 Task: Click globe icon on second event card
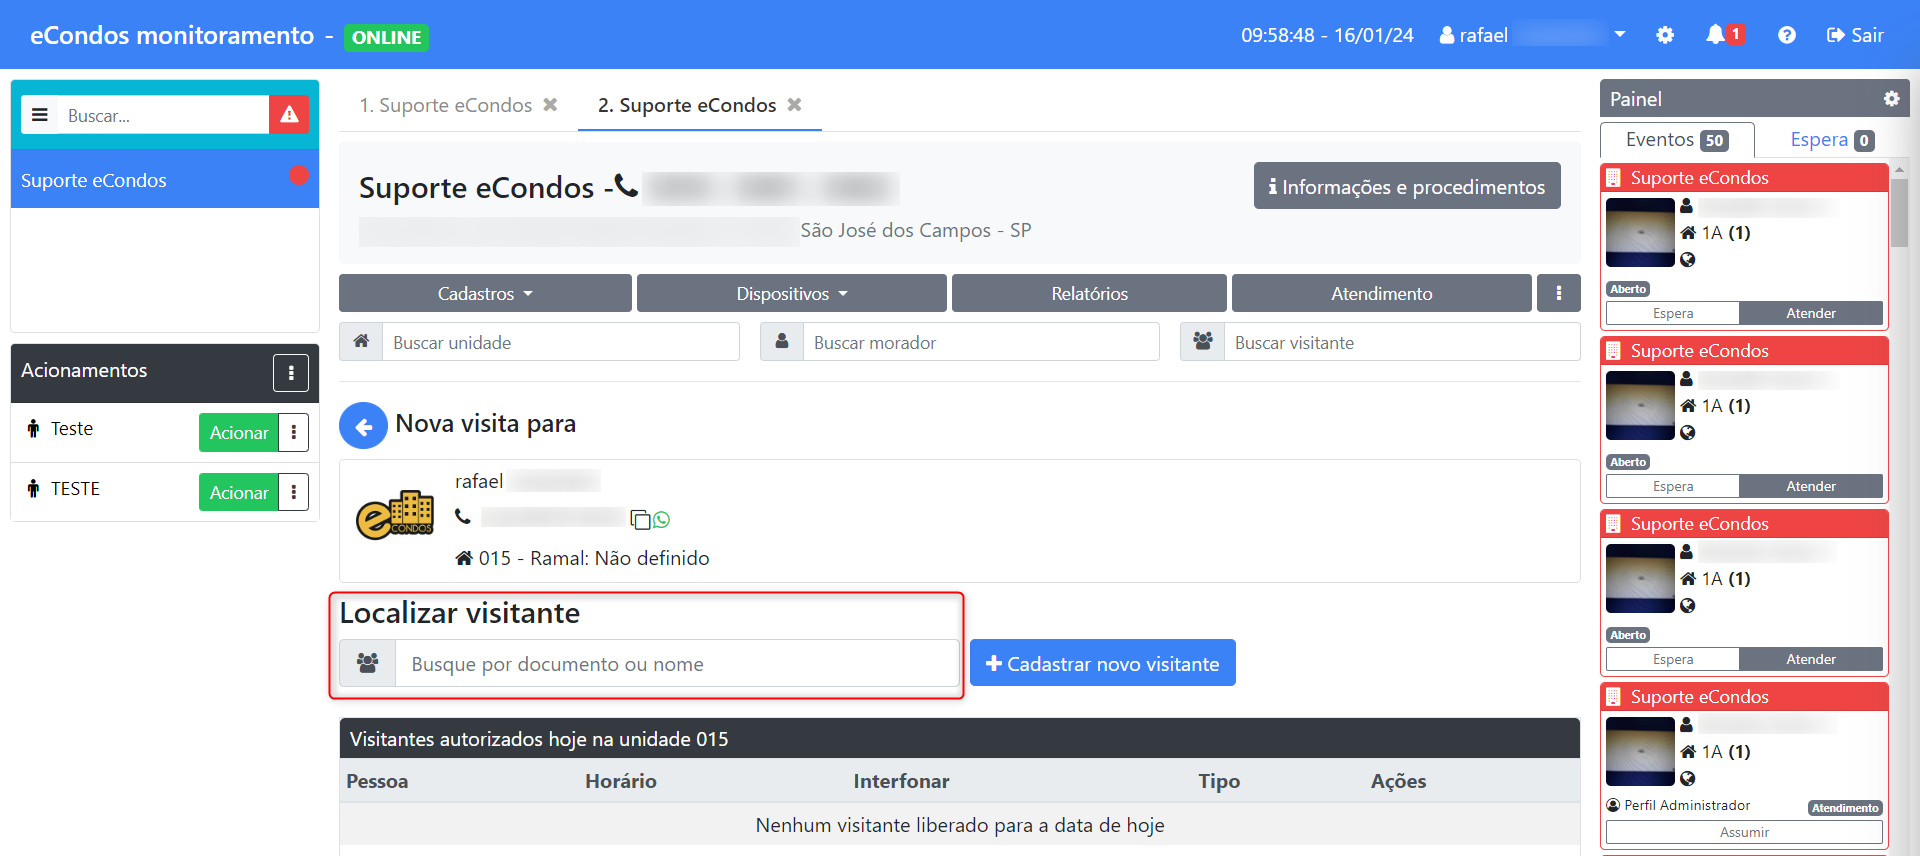pos(1688,433)
